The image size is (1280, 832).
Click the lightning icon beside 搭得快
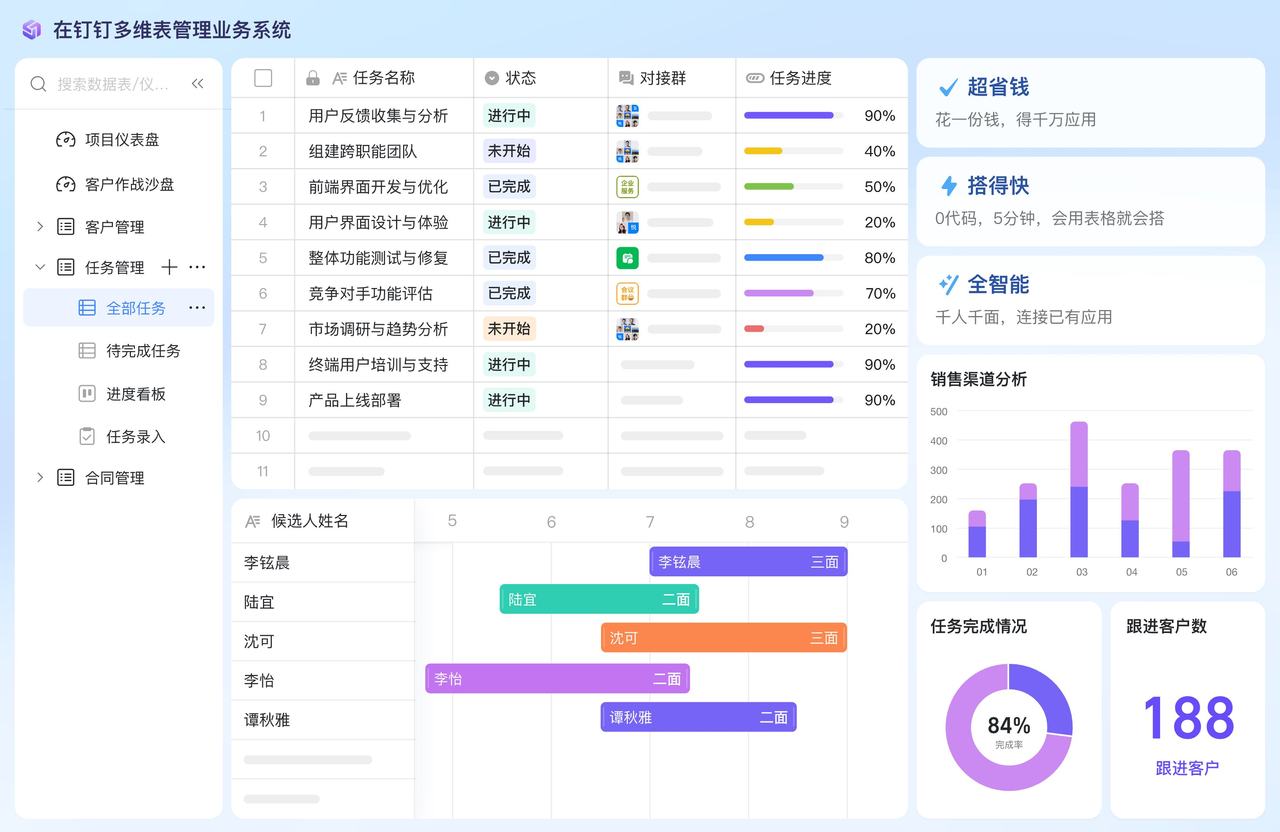pyautogui.click(x=949, y=186)
